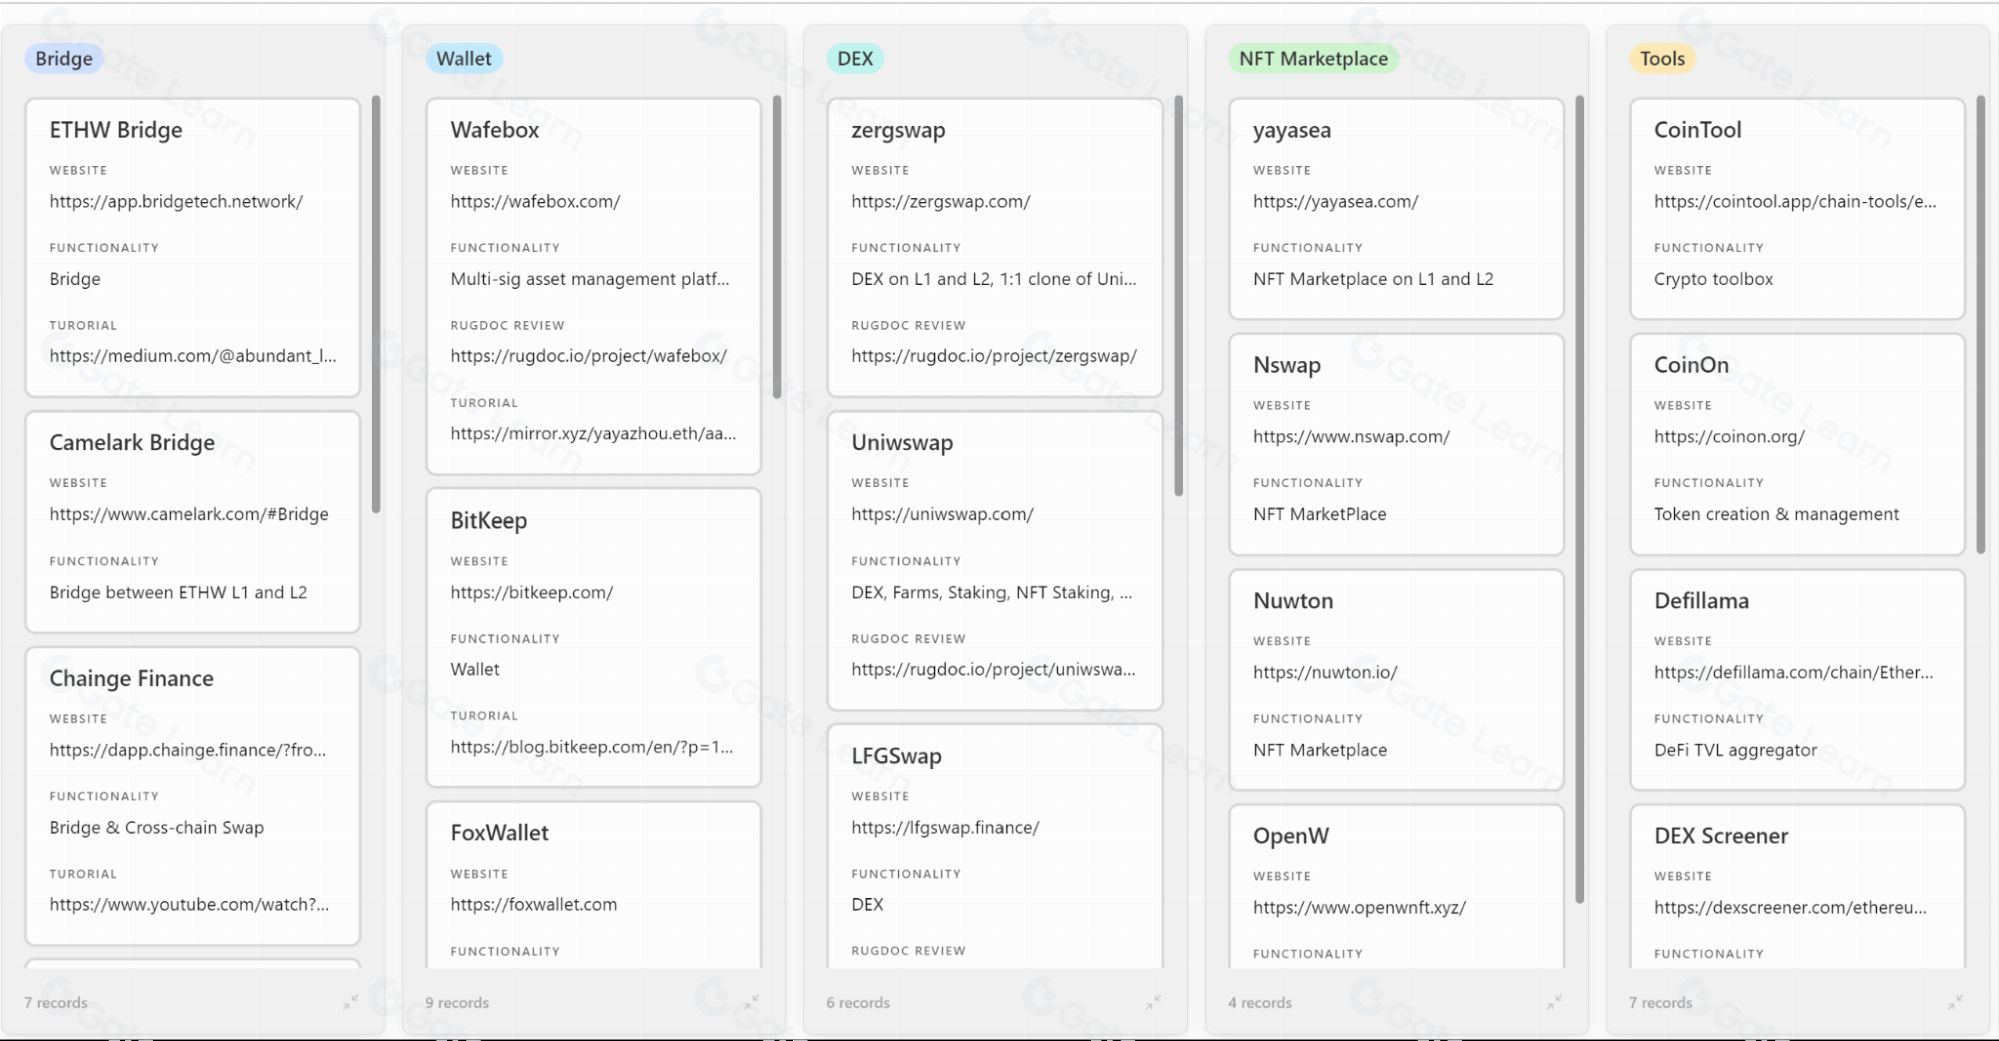Open the CoinOn card title

pyautogui.click(x=1691, y=364)
